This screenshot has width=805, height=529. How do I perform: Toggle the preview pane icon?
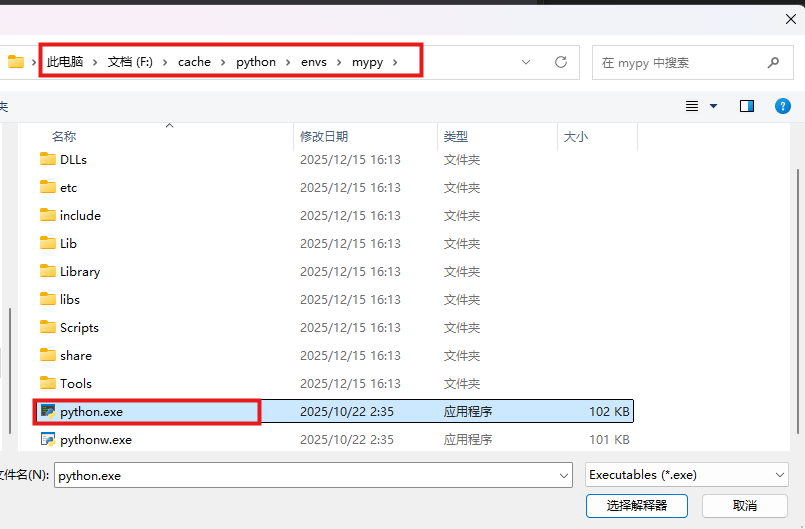tap(746, 106)
